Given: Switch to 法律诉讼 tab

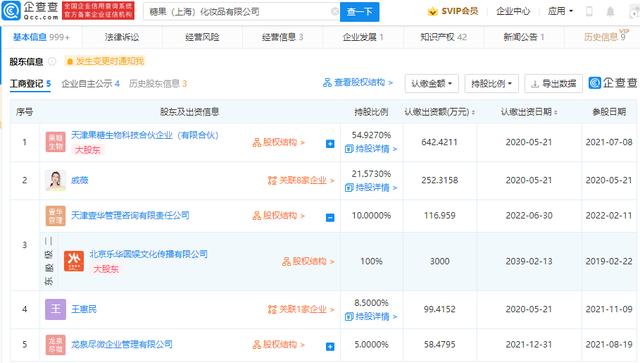Looking at the screenshot, I should [x=122, y=37].
